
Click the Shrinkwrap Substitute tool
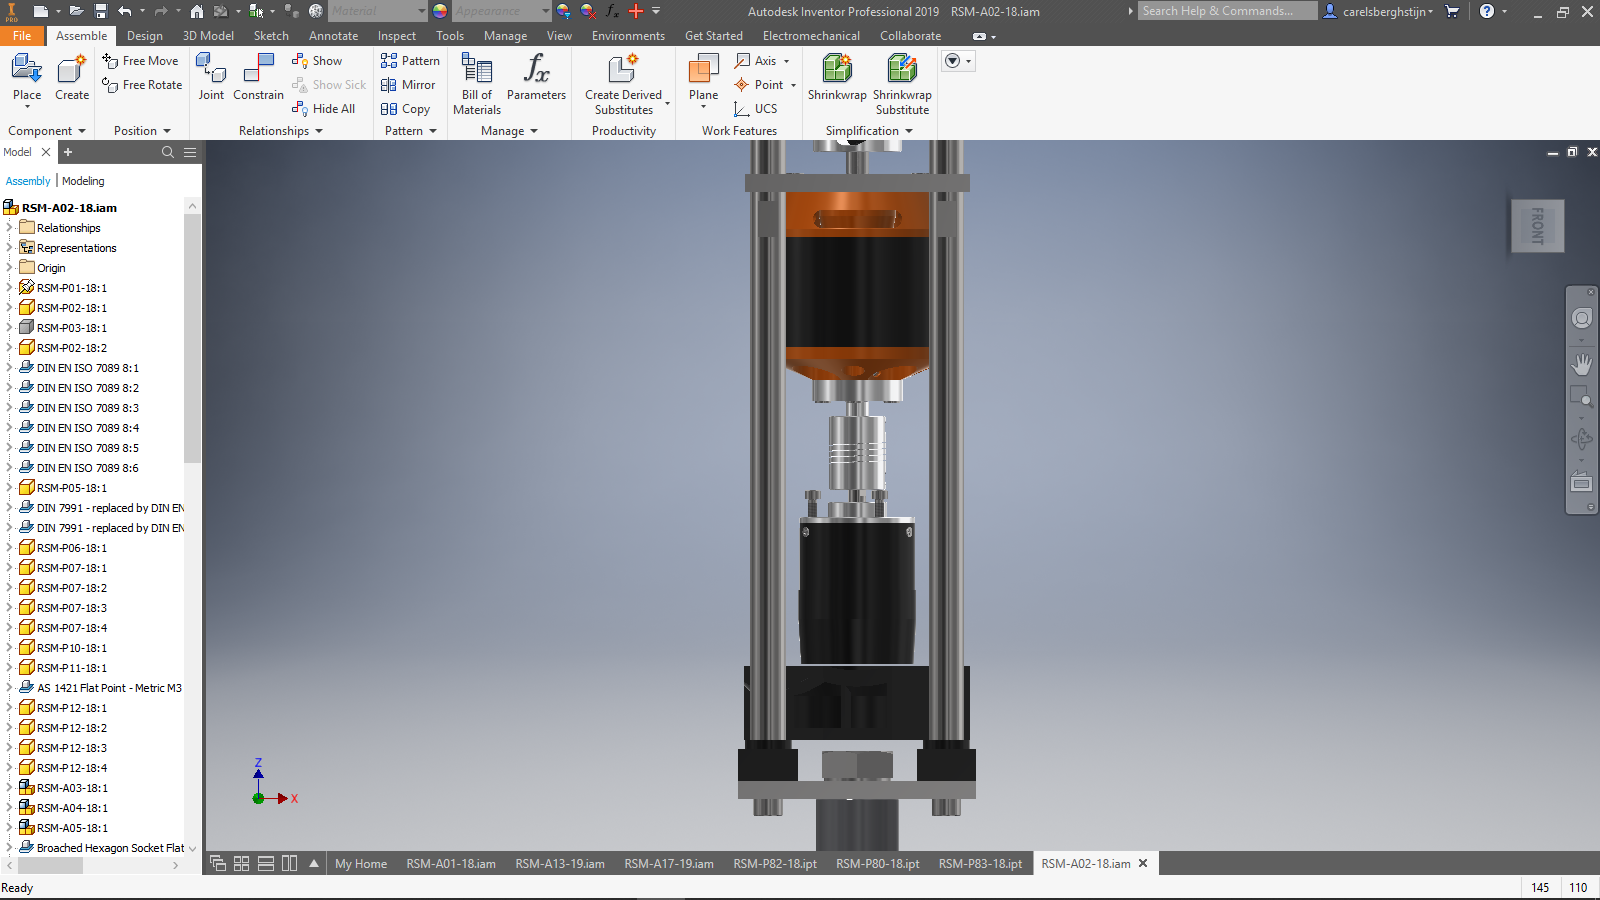click(x=902, y=85)
